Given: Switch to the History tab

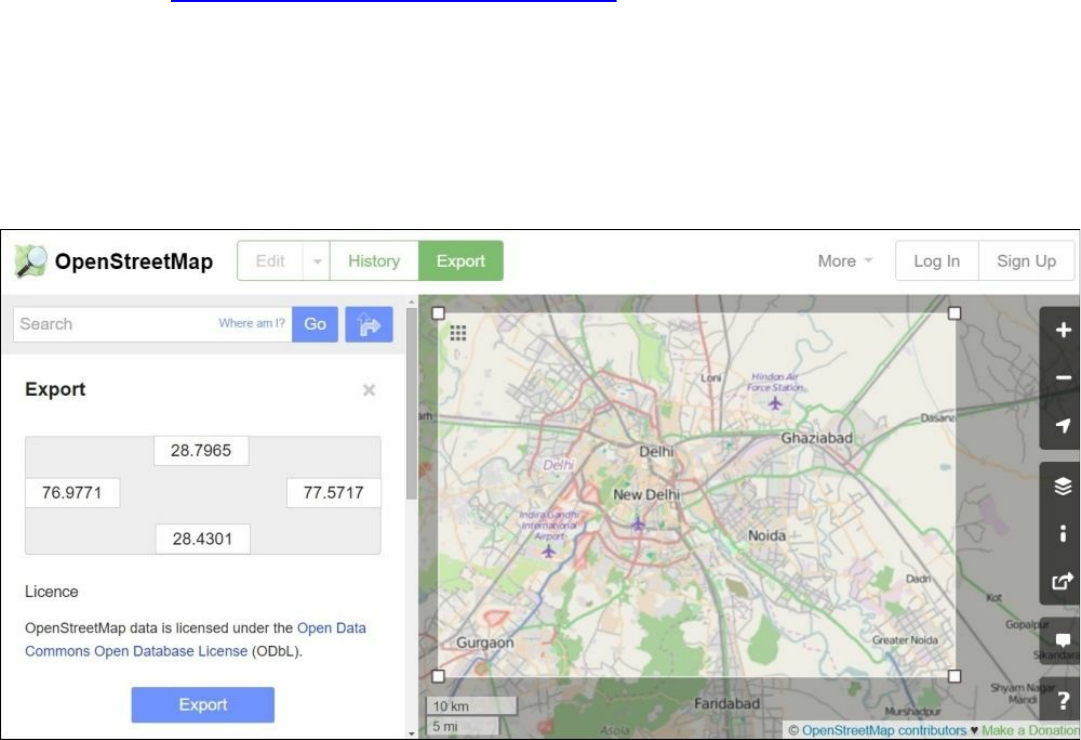Looking at the screenshot, I should [374, 261].
